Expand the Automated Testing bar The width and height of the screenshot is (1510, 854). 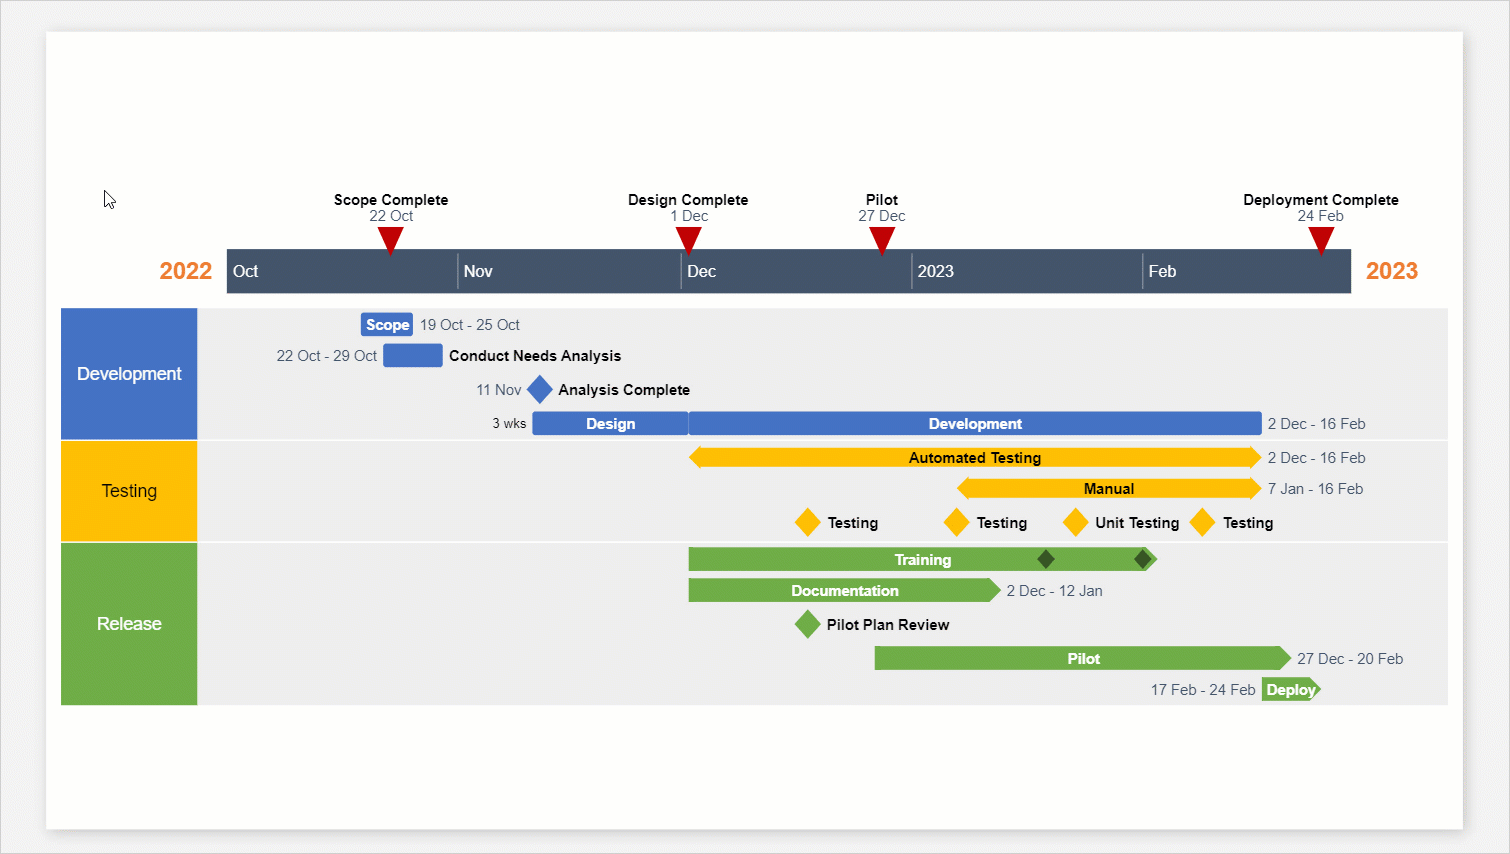tap(974, 457)
